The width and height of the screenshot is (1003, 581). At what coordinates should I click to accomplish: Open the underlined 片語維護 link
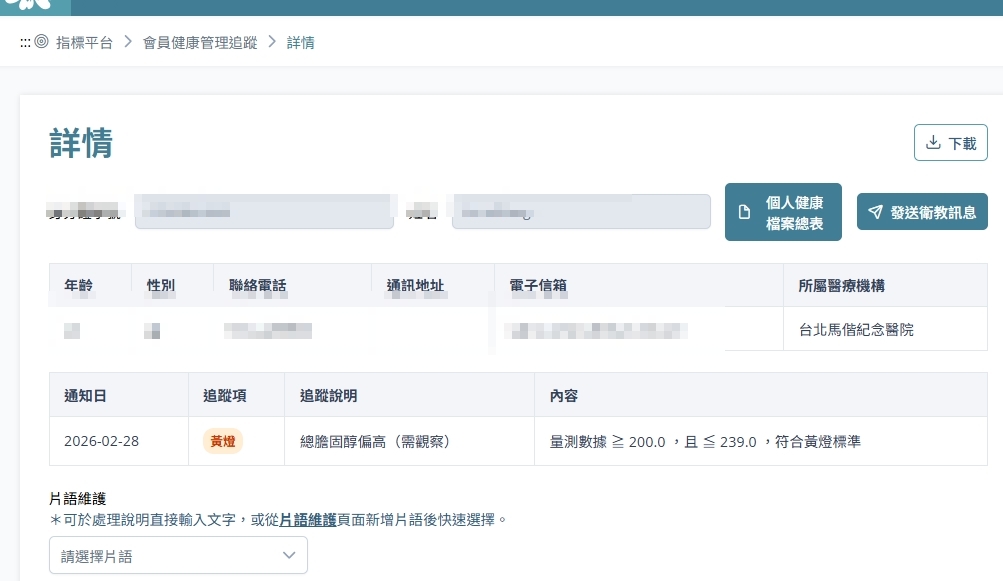coord(307,520)
